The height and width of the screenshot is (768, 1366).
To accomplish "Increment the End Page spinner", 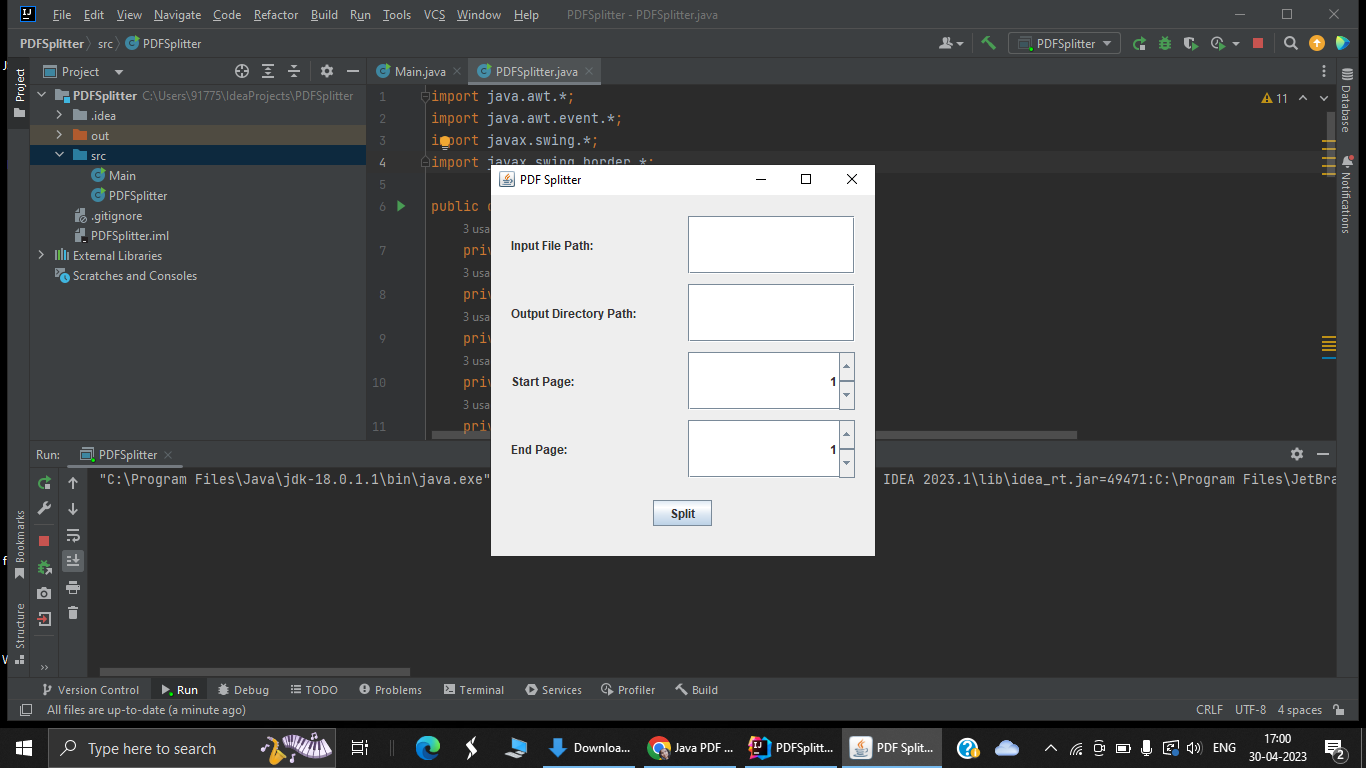I will 847,436.
